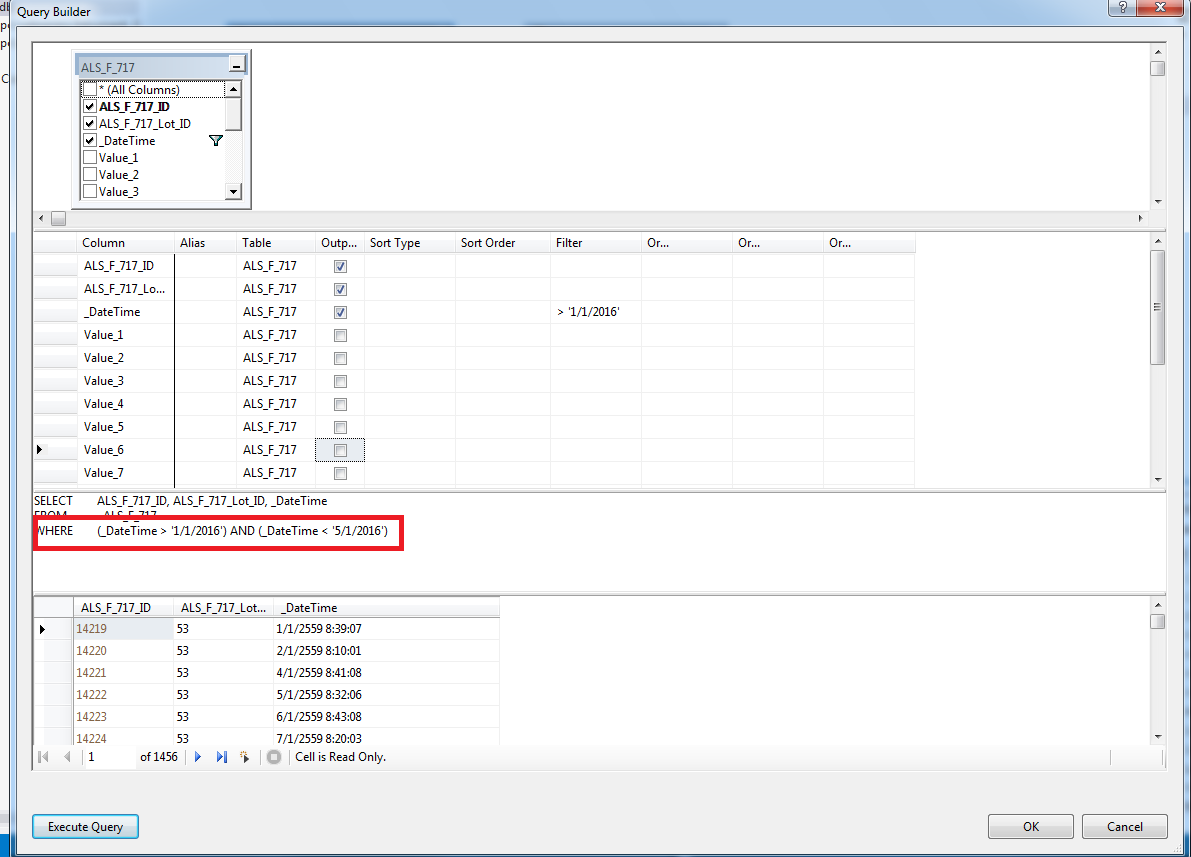Uncheck Output for _DateTime grid row
The width and height of the screenshot is (1191, 857).
pyautogui.click(x=340, y=312)
